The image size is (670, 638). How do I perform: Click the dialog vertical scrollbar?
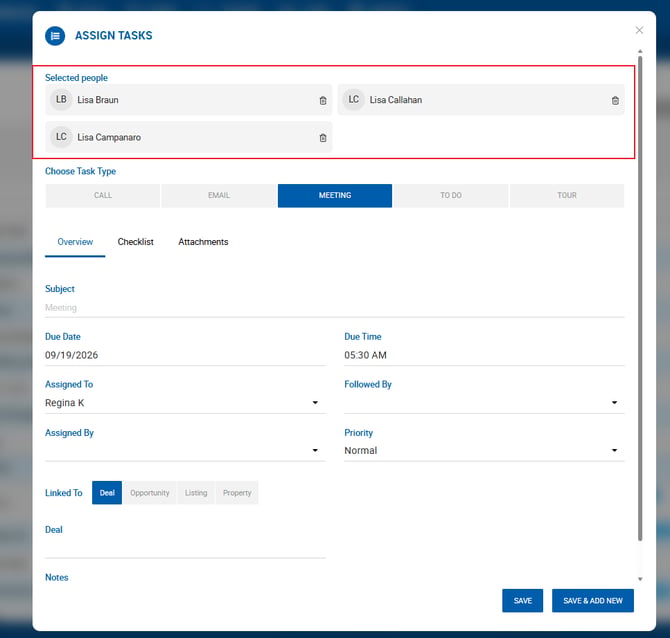pyautogui.click(x=640, y=298)
